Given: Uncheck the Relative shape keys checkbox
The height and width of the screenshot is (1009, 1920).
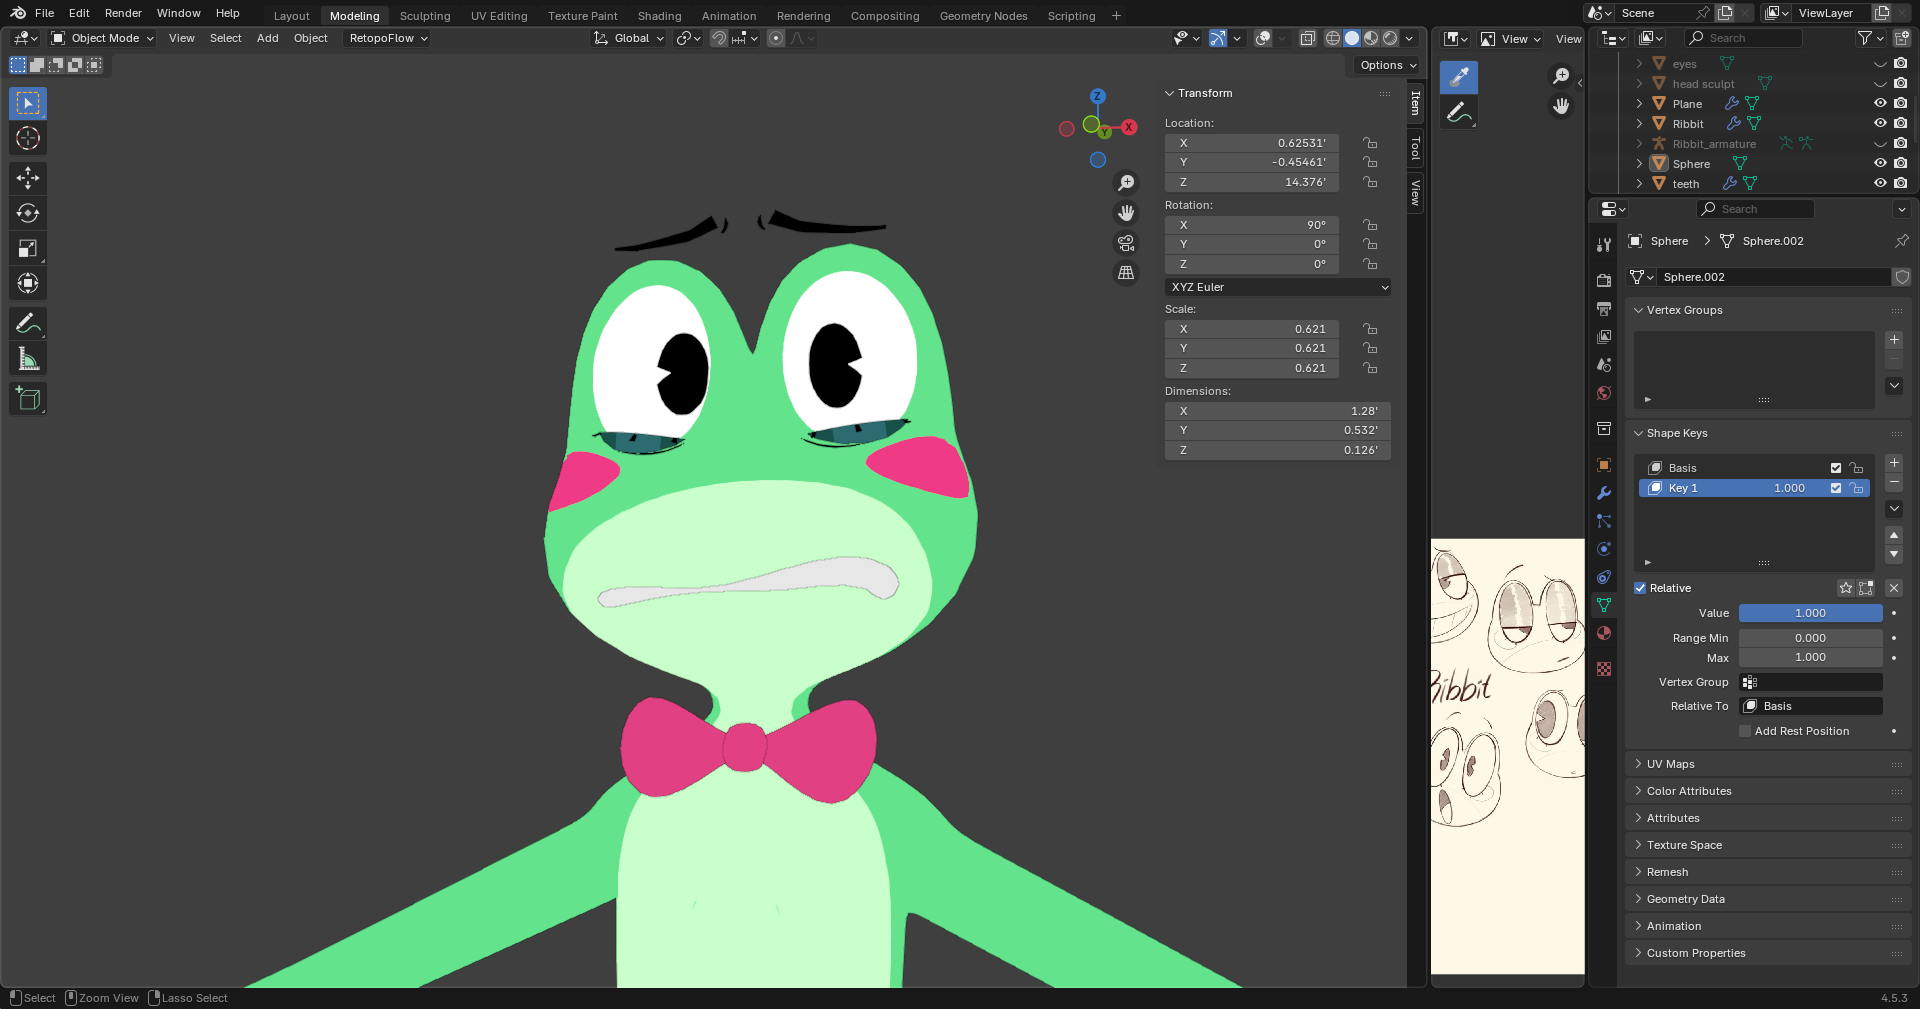Looking at the screenshot, I should (1640, 588).
